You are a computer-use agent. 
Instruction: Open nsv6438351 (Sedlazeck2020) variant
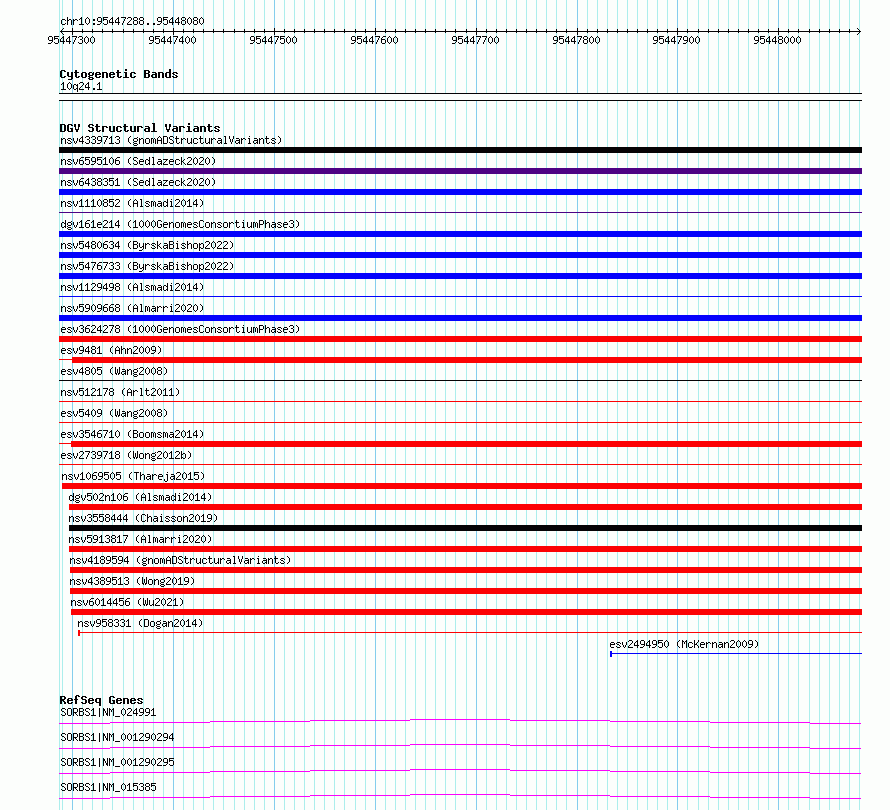pos(138,182)
